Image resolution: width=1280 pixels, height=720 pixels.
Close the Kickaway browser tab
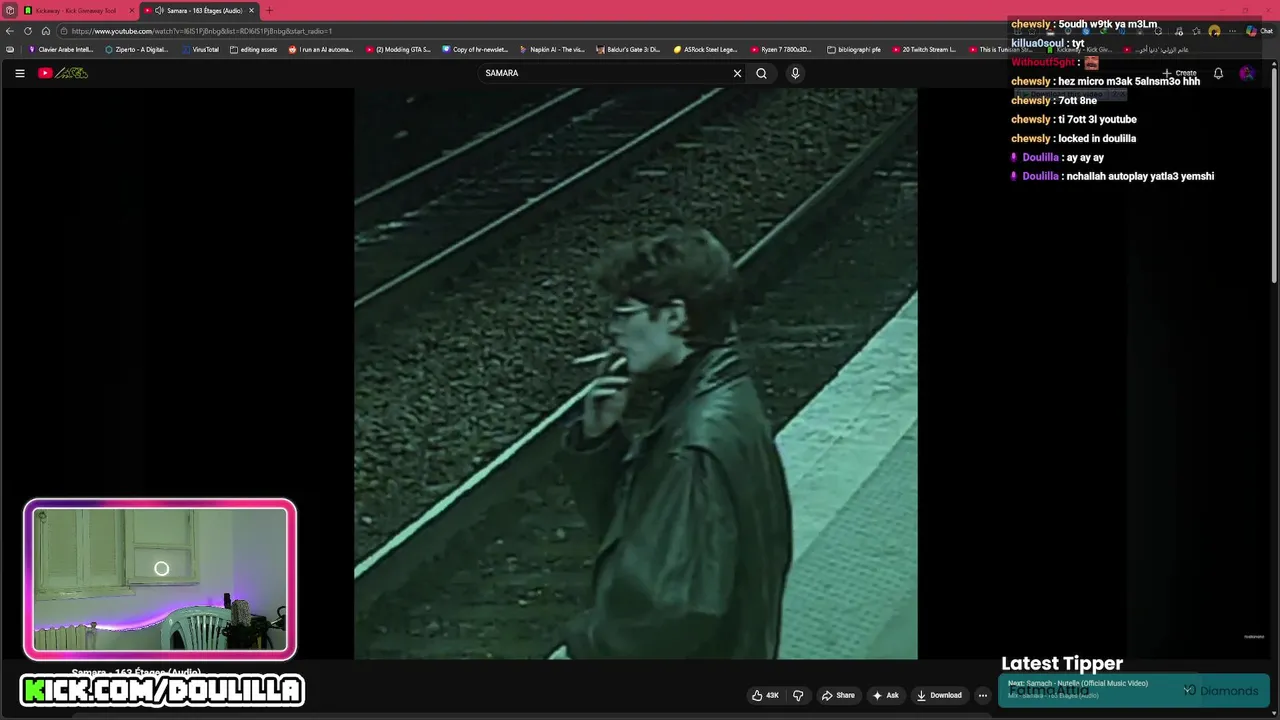(131, 10)
